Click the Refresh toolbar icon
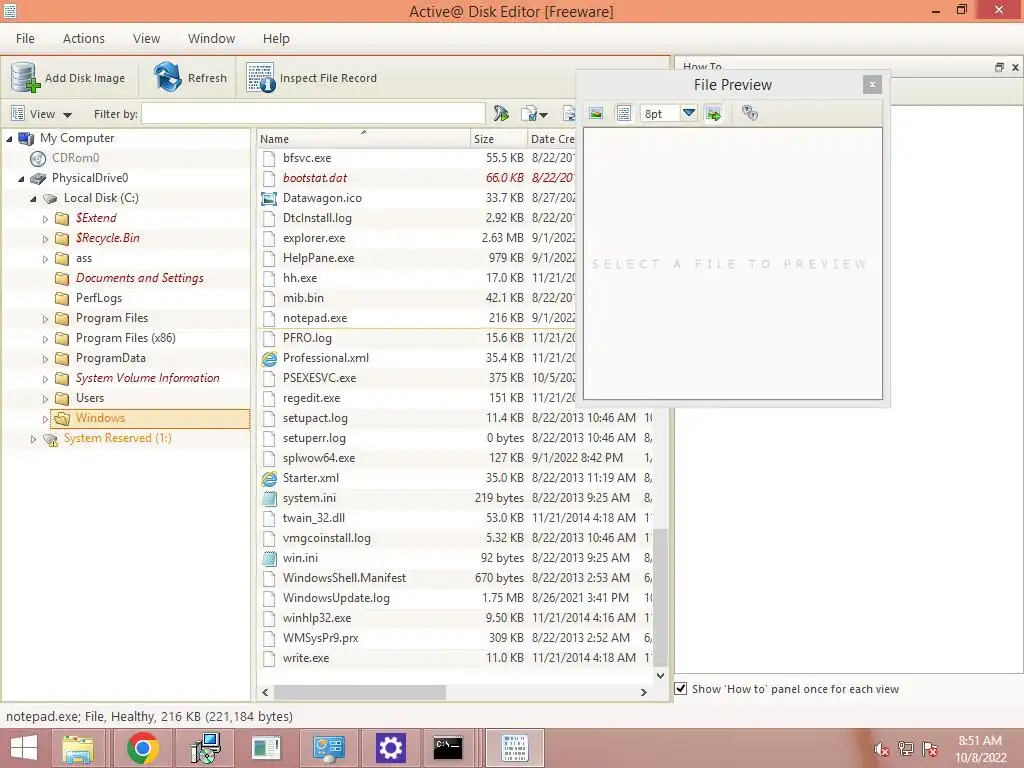The image size is (1024, 768). click(168, 78)
